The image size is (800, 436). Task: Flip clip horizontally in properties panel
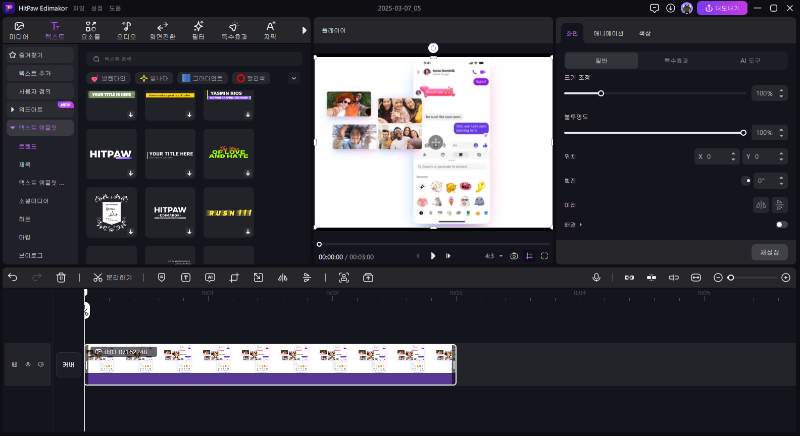pos(761,205)
